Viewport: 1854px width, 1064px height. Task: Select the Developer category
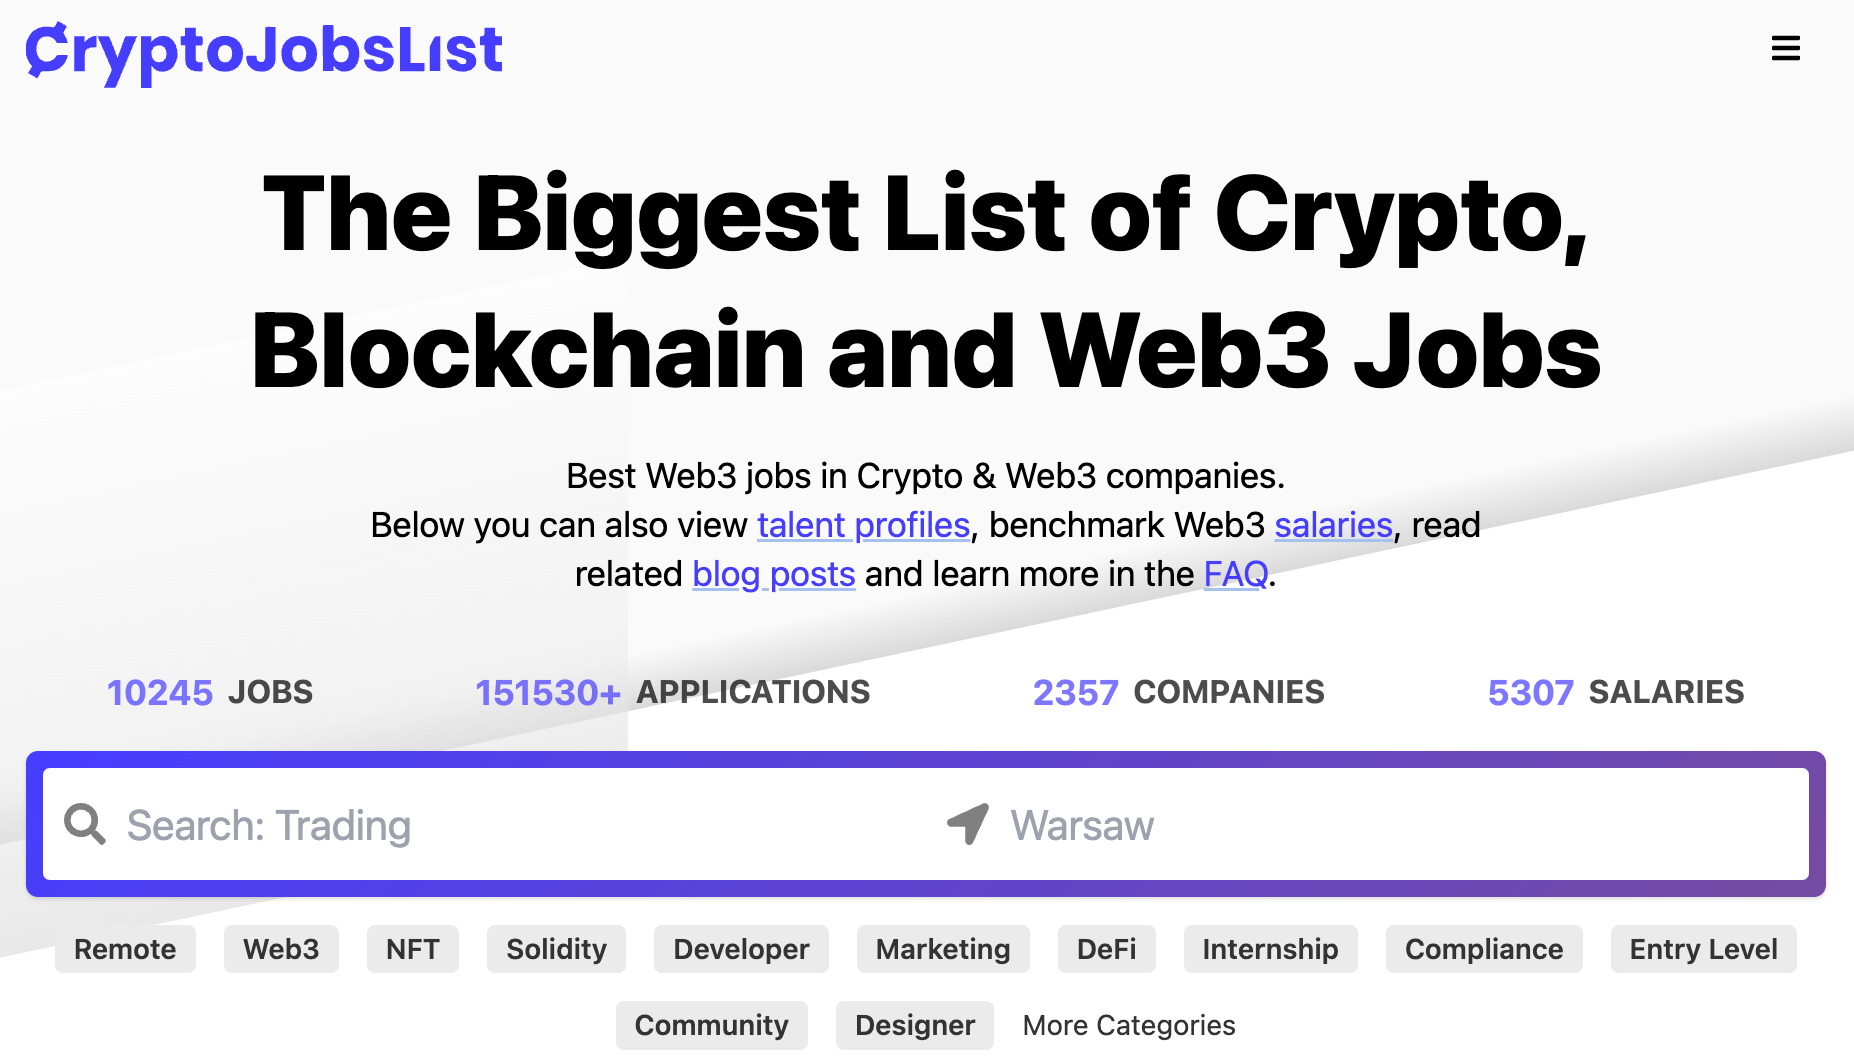tap(740, 949)
